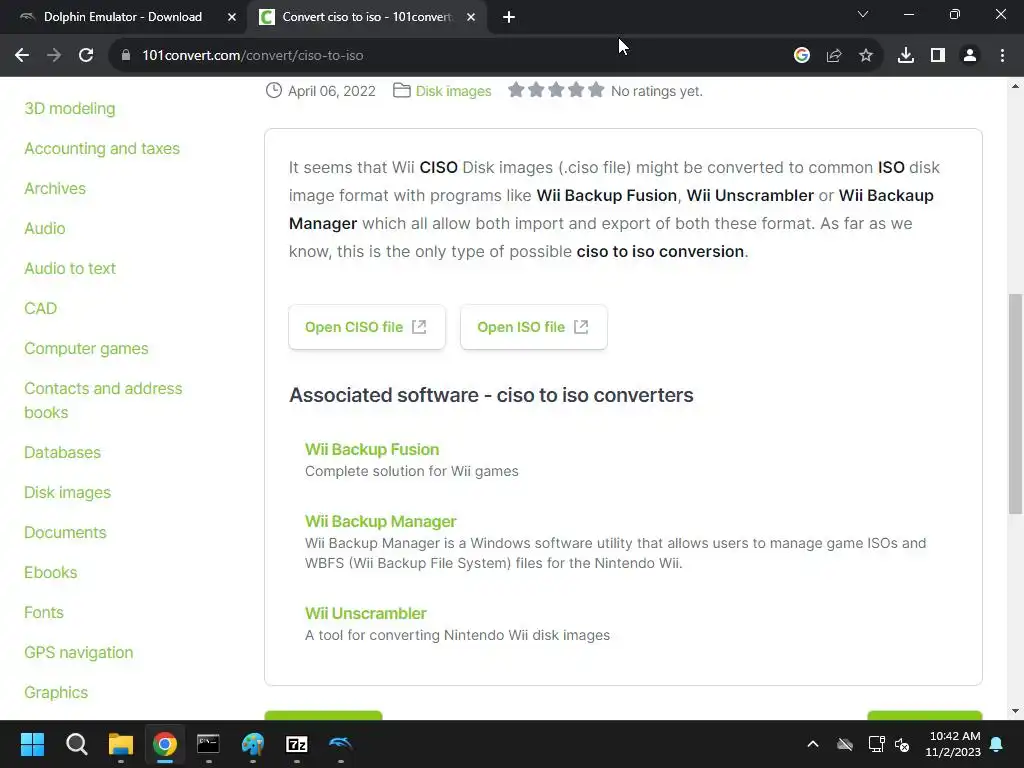Click the network display tray icon
Screen dimensions: 1024x768
pos(876,744)
